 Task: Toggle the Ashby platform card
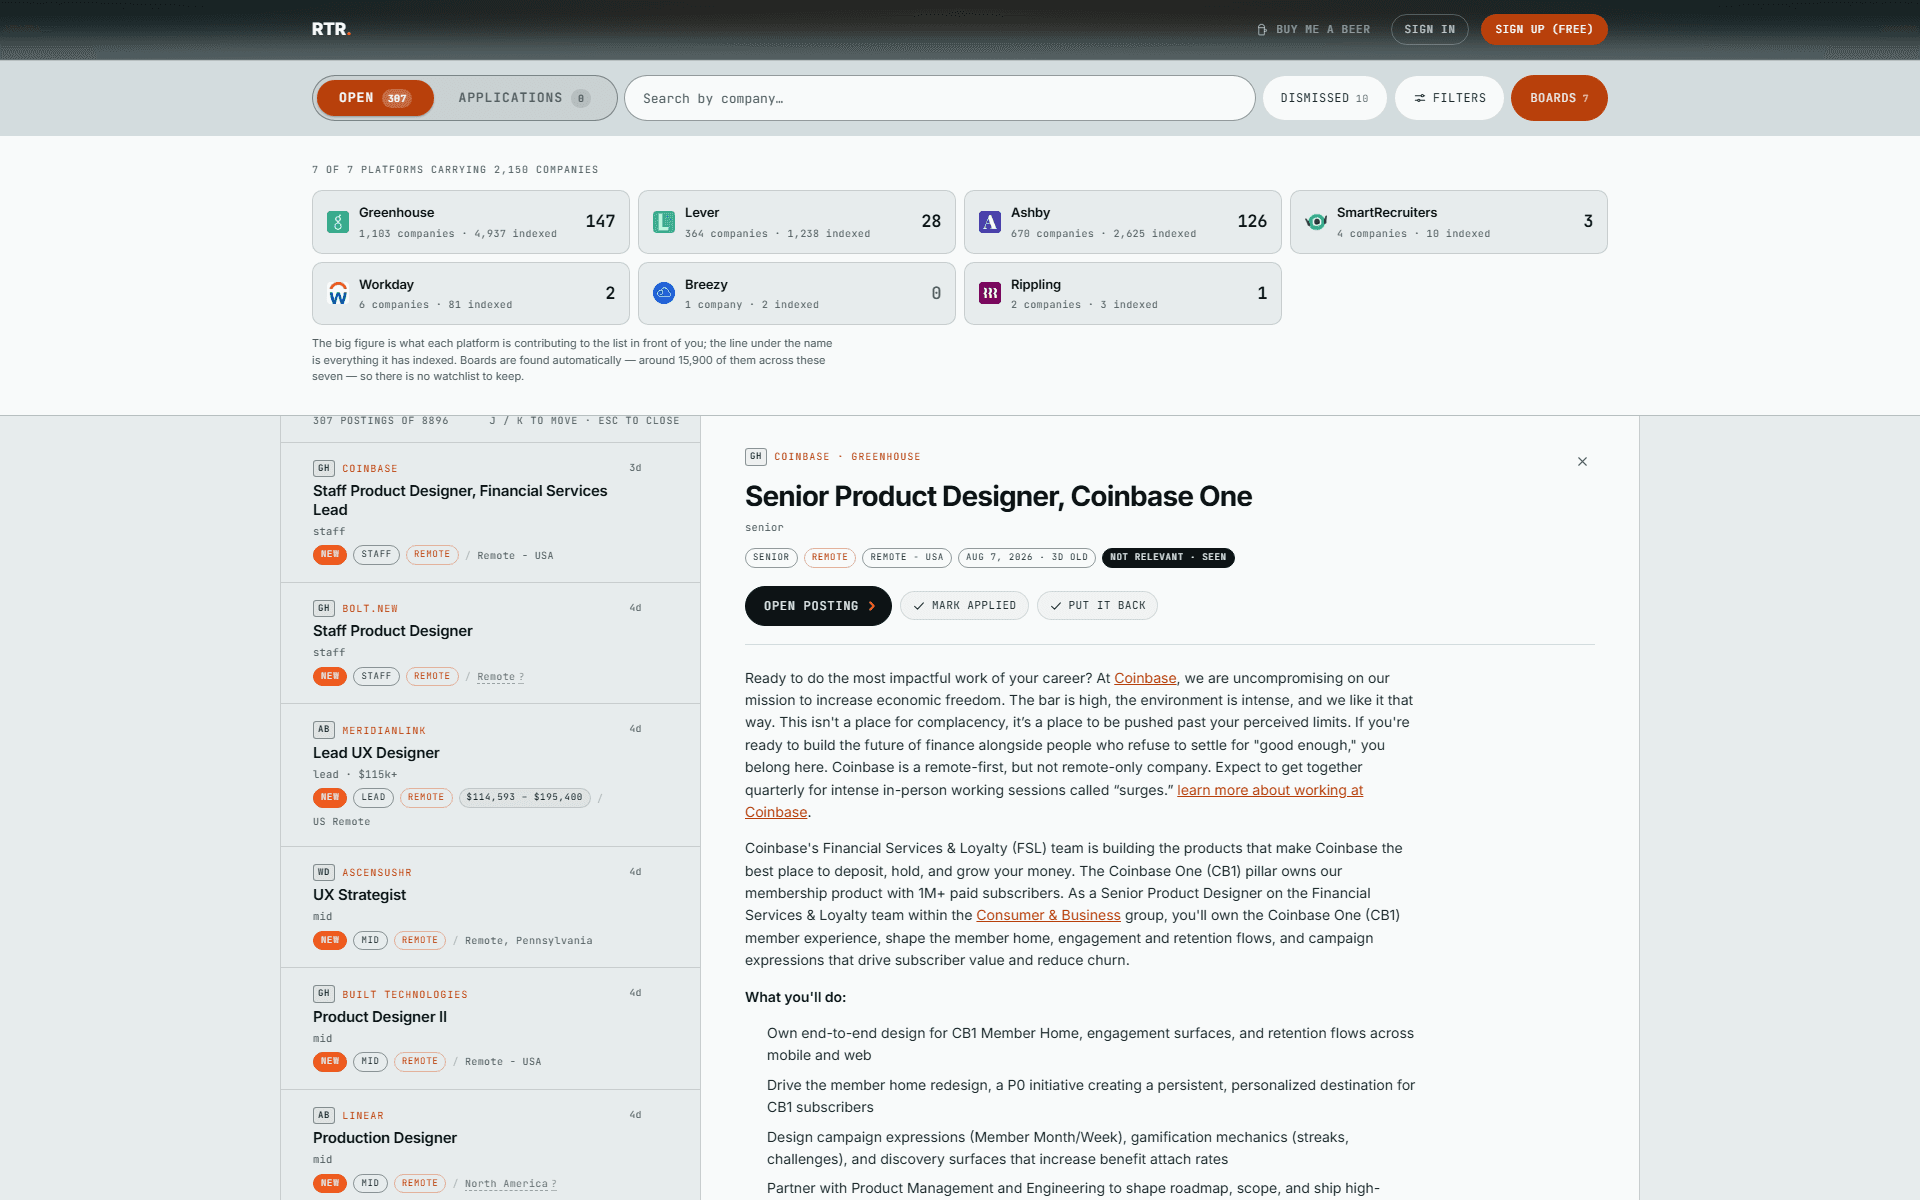1123,222
